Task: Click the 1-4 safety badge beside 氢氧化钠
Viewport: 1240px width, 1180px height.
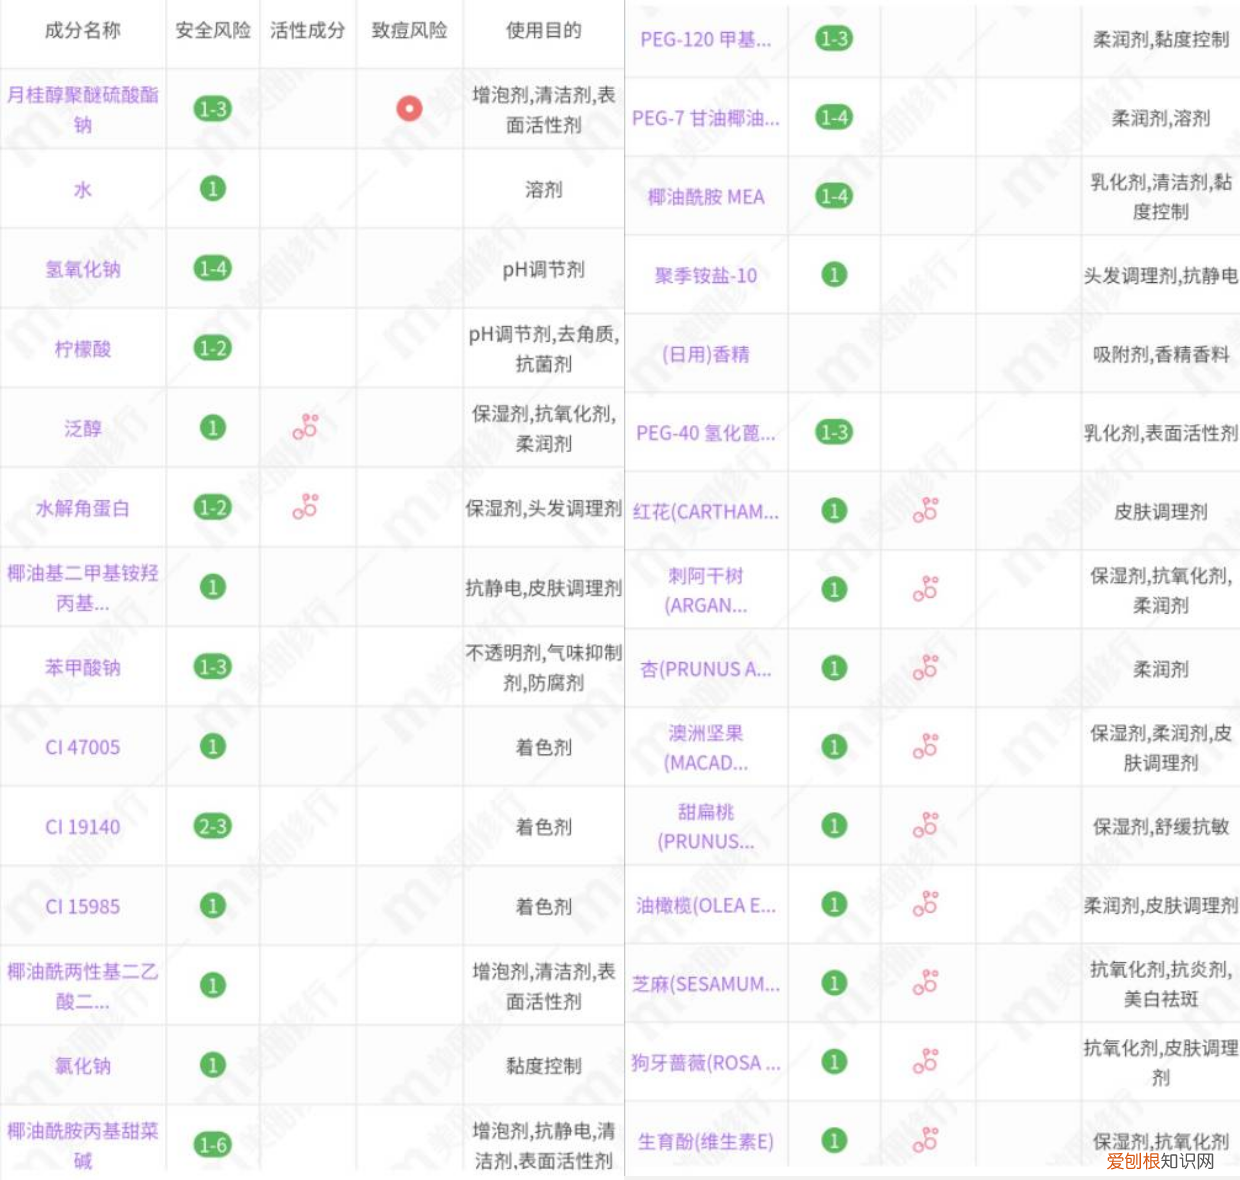Action: coord(211,269)
